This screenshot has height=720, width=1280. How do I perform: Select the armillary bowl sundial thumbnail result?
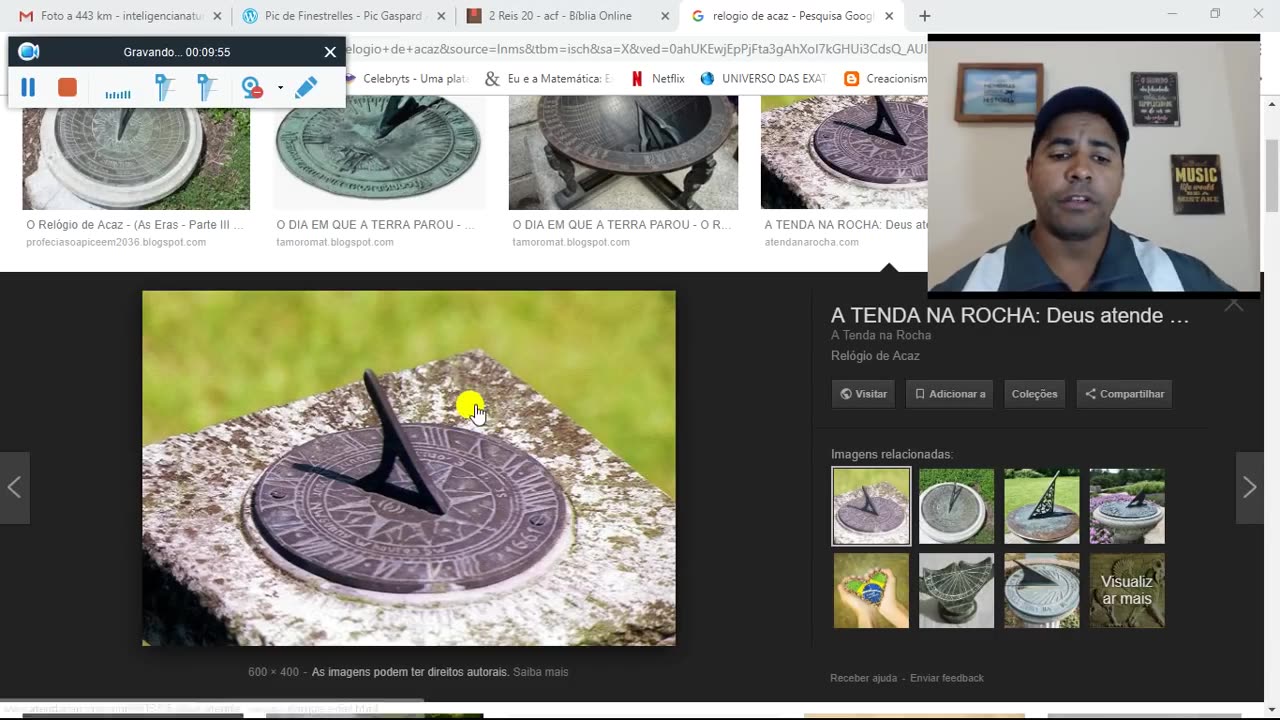pyautogui.click(x=623, y=152)
